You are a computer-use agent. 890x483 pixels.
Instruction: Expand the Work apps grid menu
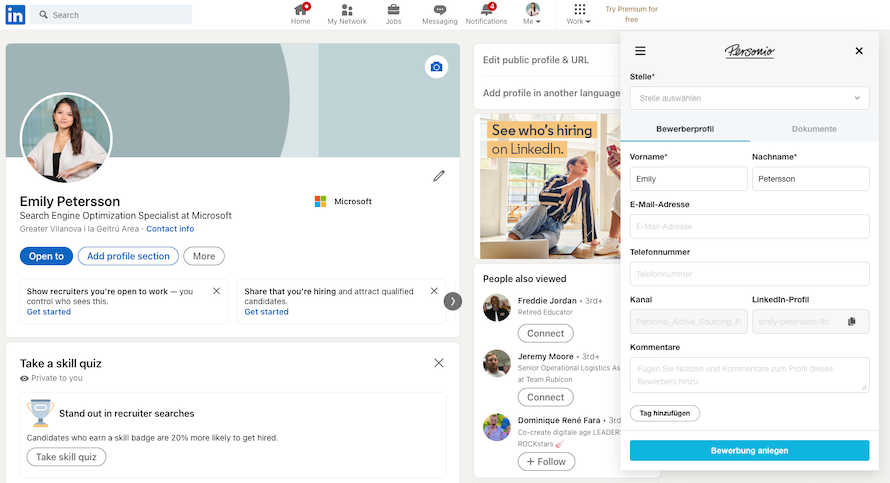(x=578, y=14)
